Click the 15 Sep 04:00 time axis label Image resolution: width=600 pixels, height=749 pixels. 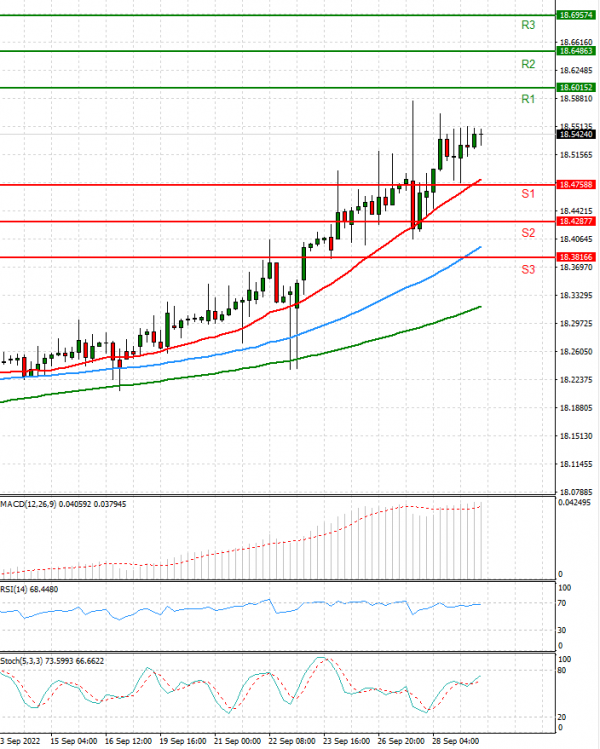coord(74,741)
